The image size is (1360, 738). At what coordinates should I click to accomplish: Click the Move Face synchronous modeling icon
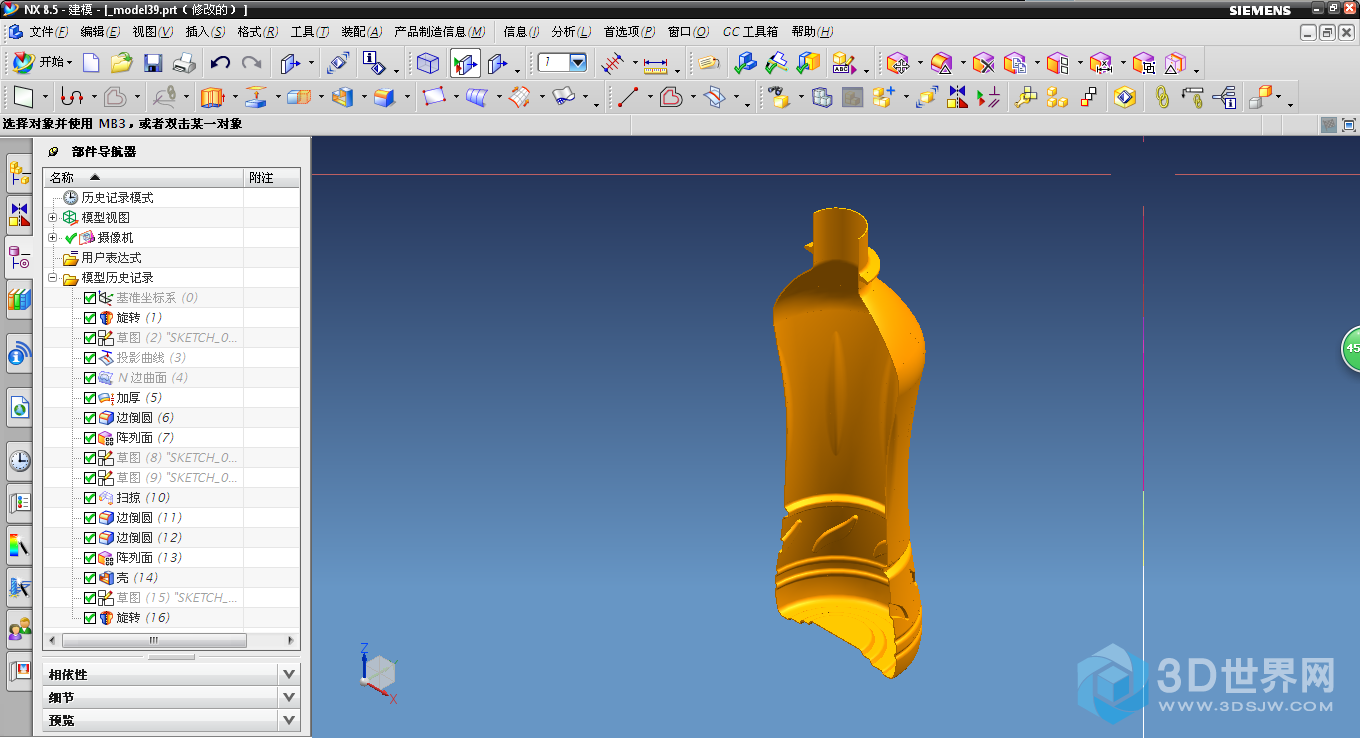[x=898, y=63]
